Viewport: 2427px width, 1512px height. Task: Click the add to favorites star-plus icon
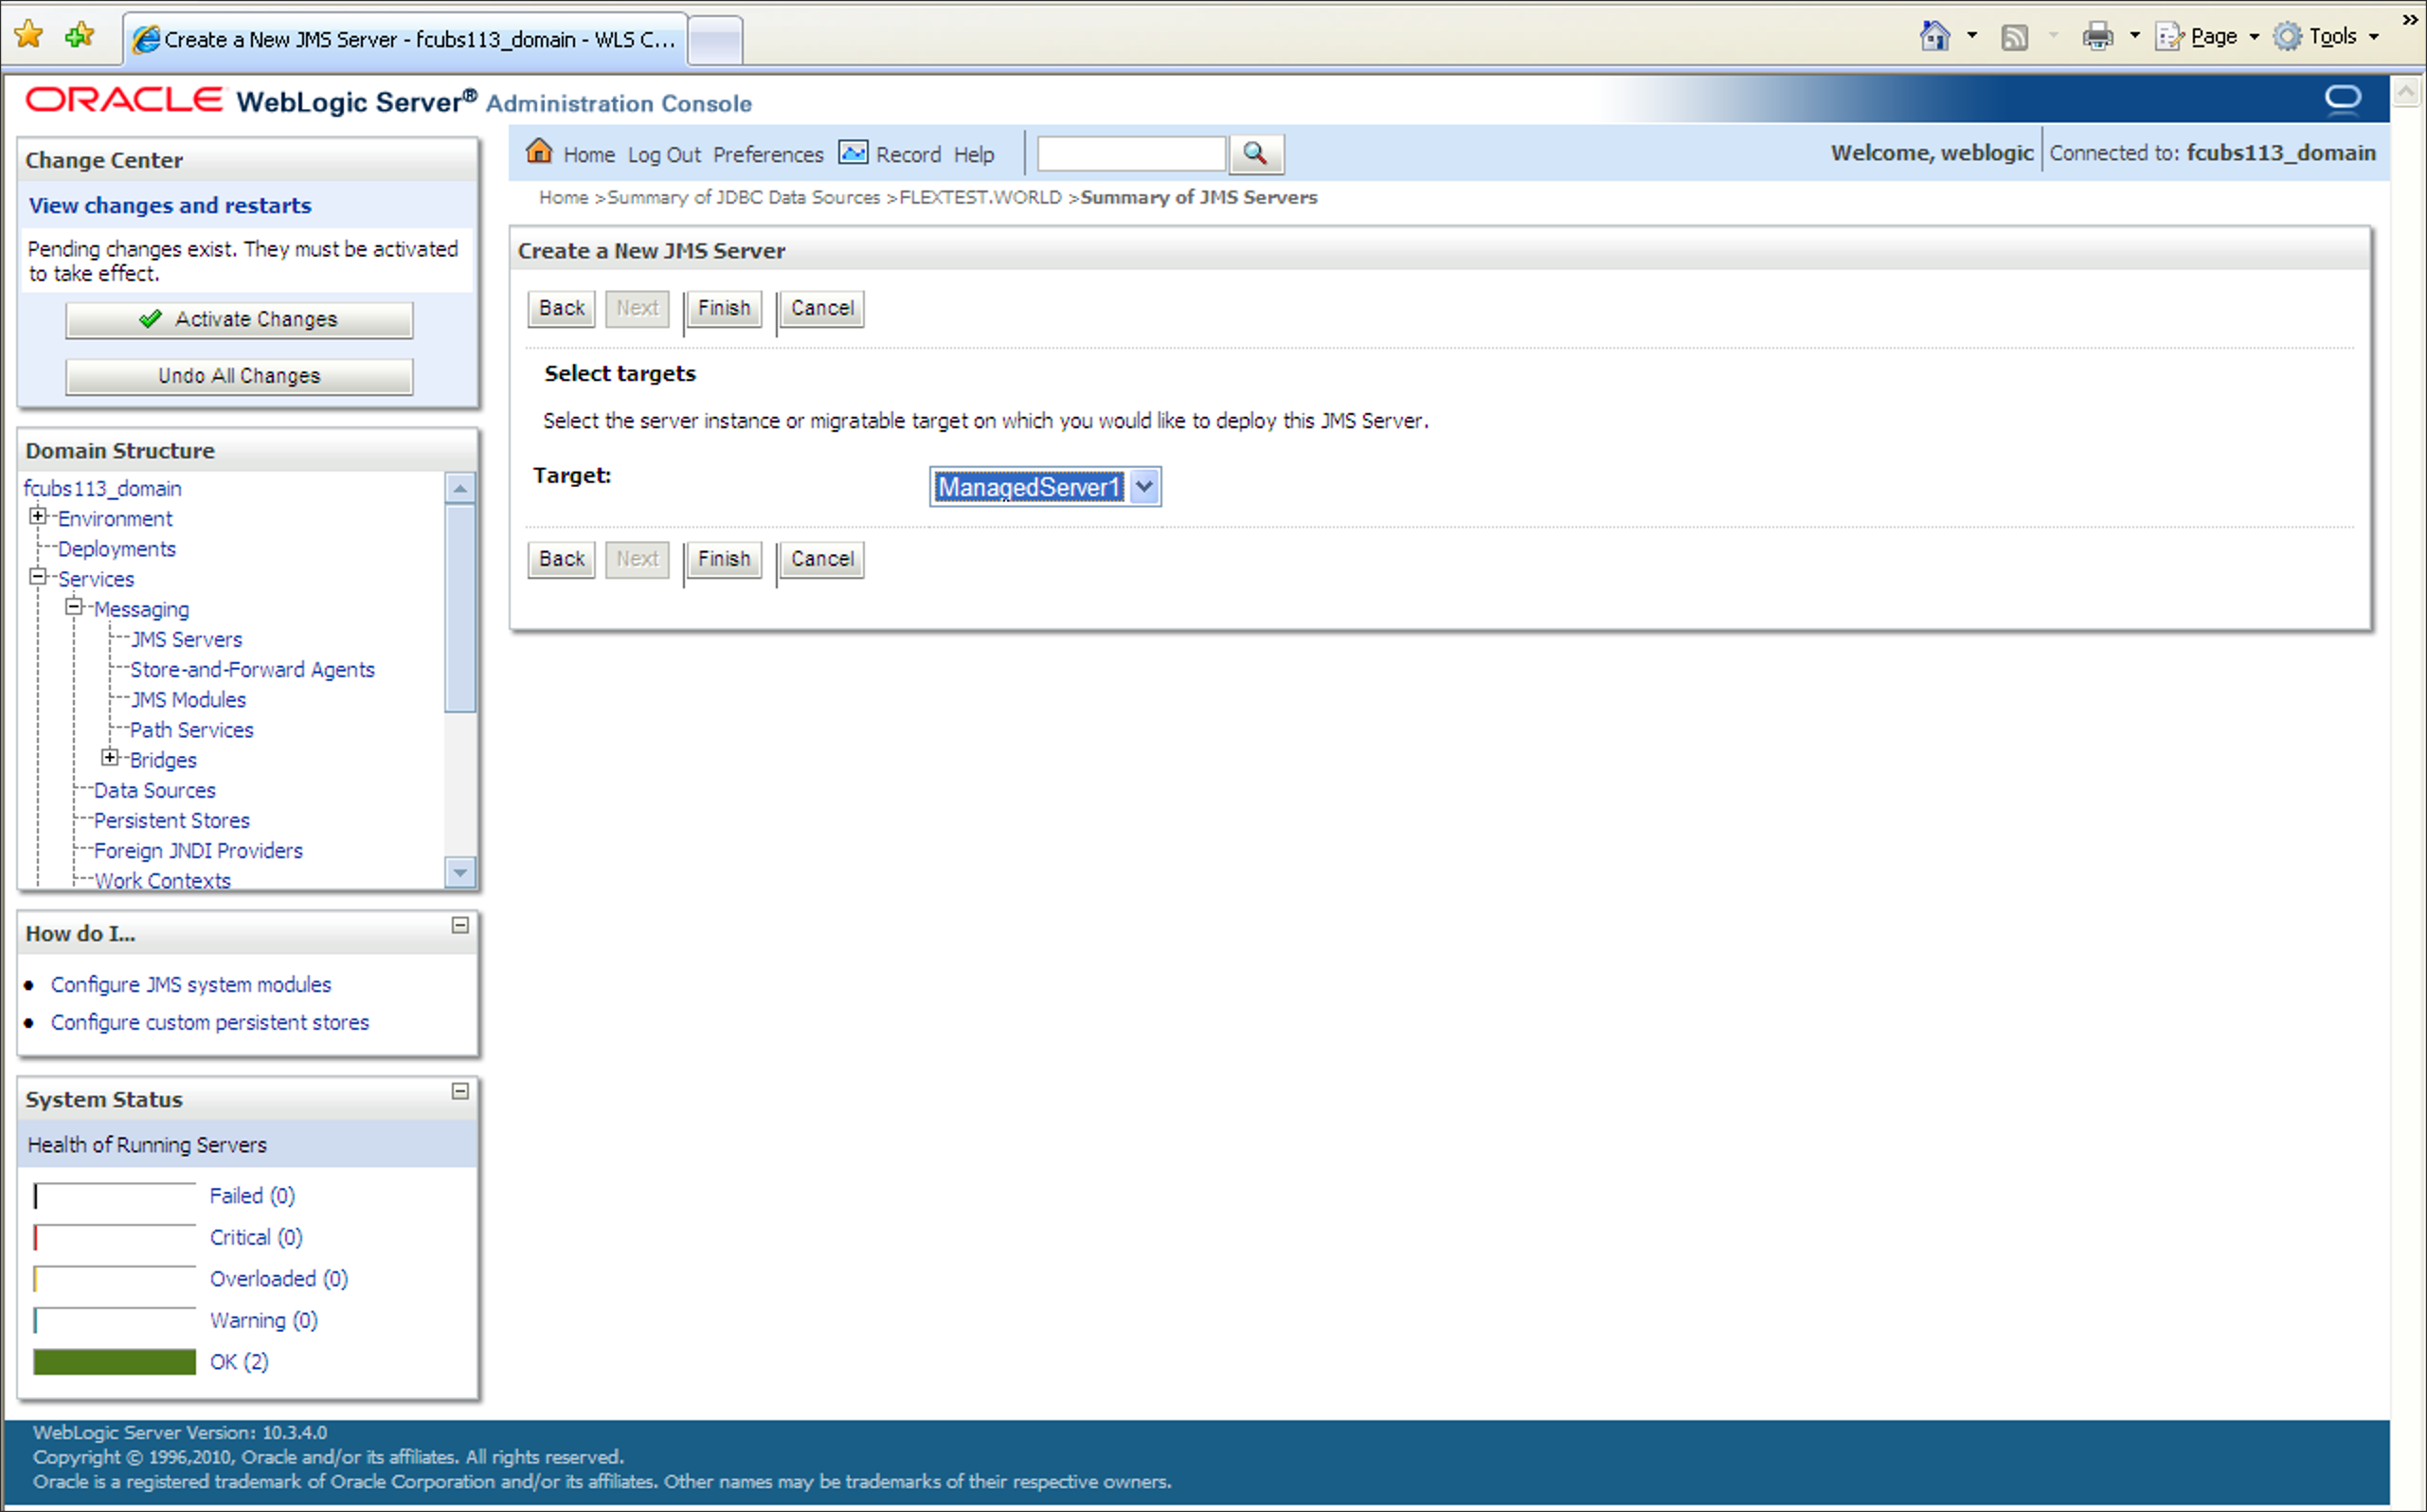(79, 36)
